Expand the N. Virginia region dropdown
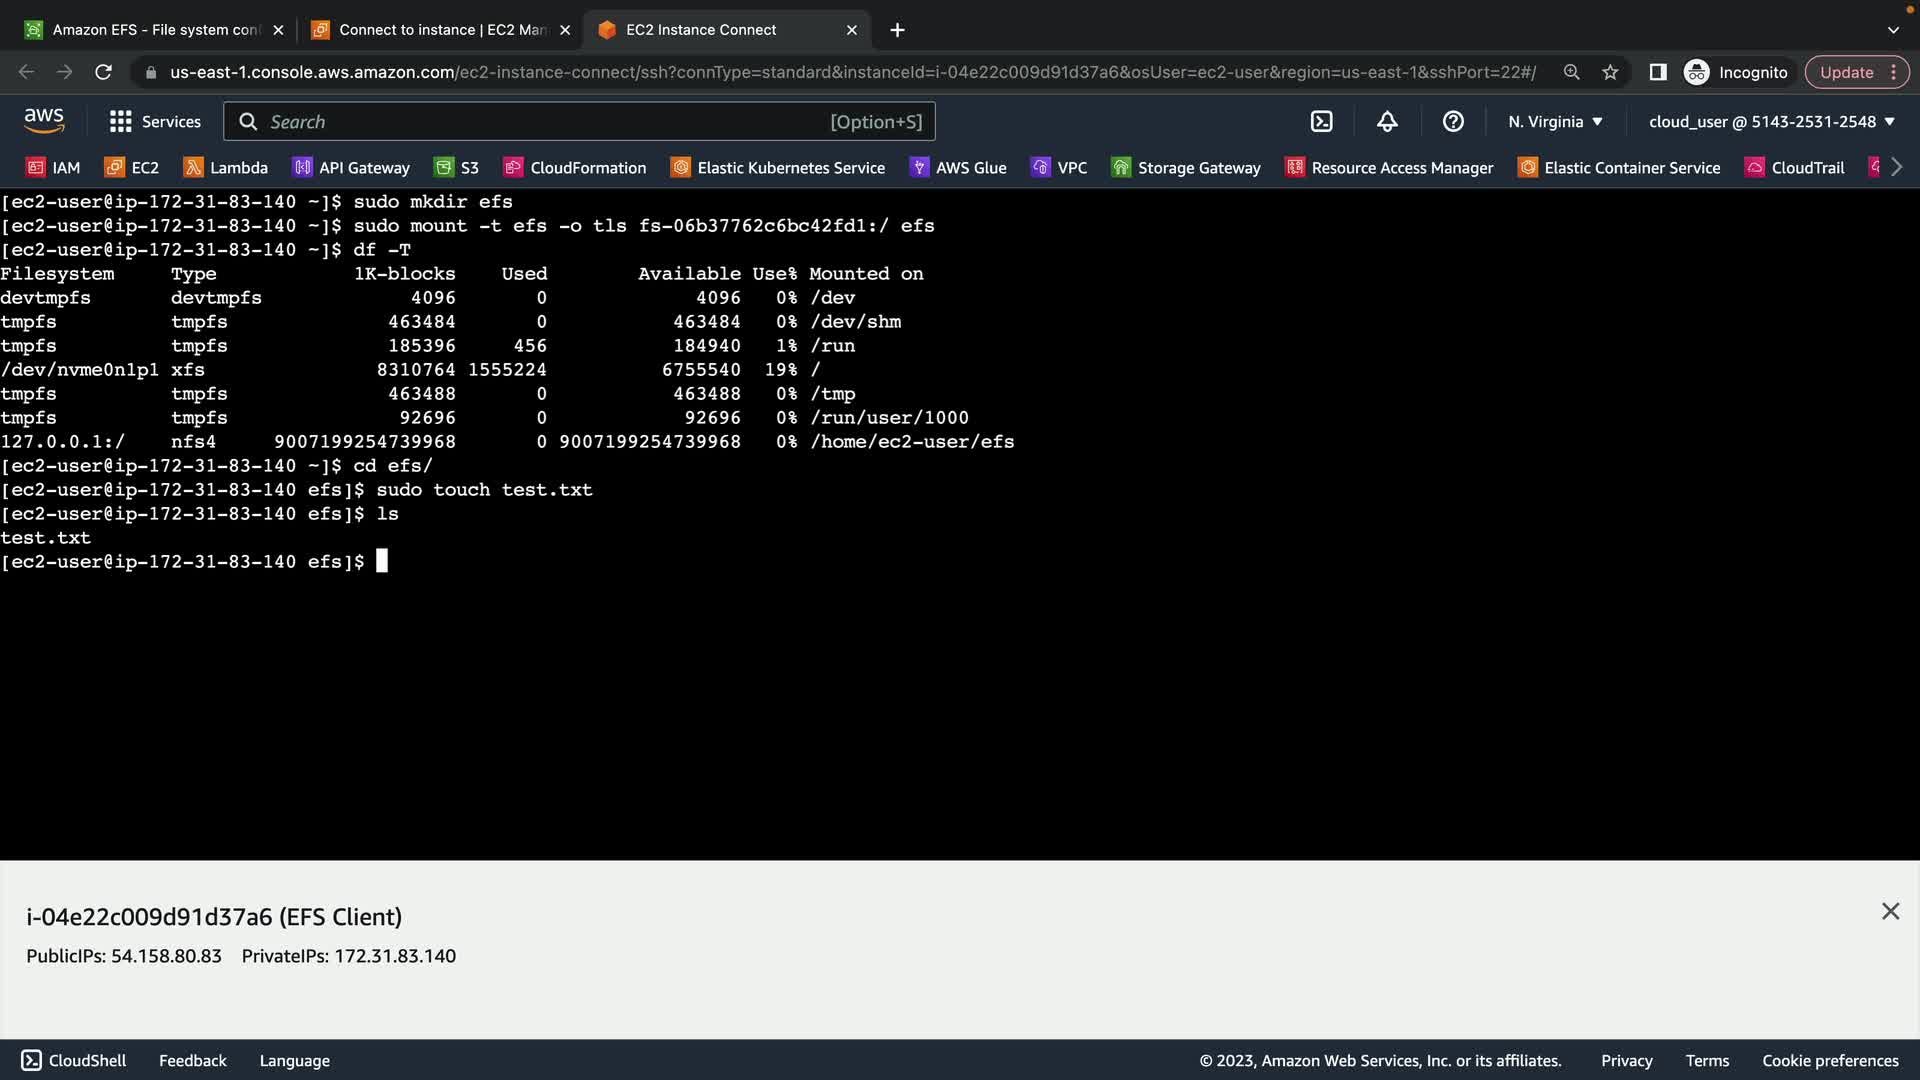The height and width of the screenshot is (1080, 1920). 1555,121
